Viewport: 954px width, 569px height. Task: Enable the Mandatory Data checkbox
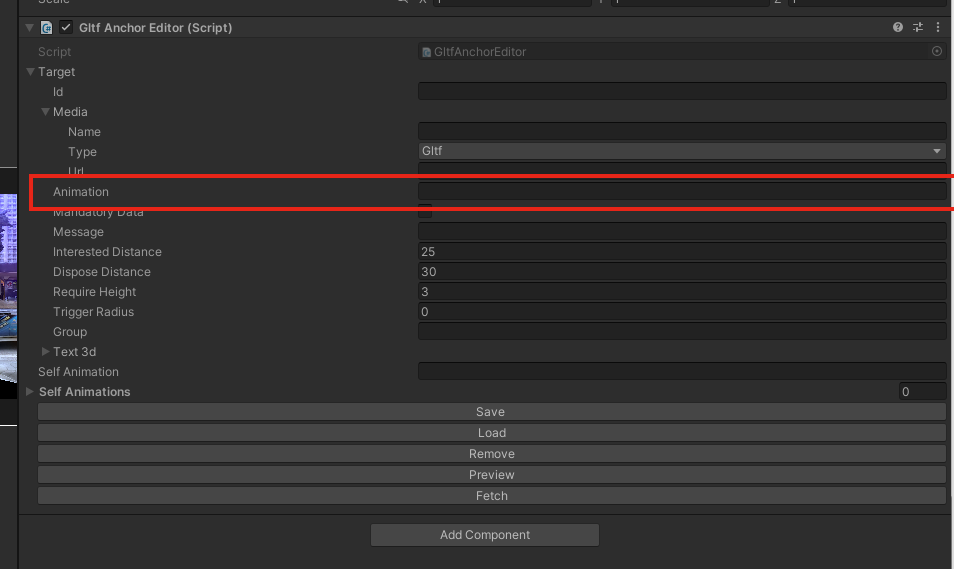pyautogui.click(x=425, y=211)
